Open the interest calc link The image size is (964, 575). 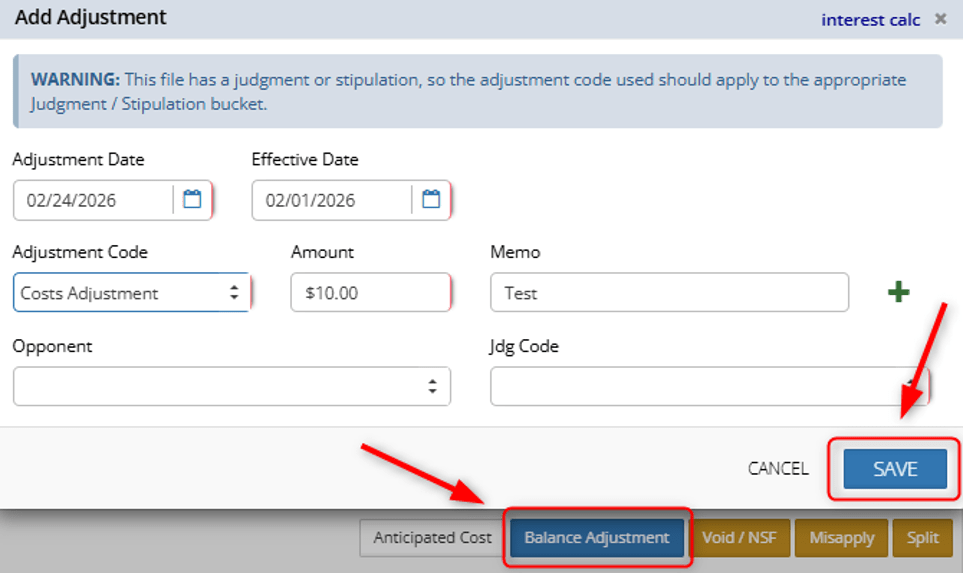tap(871, 20)
